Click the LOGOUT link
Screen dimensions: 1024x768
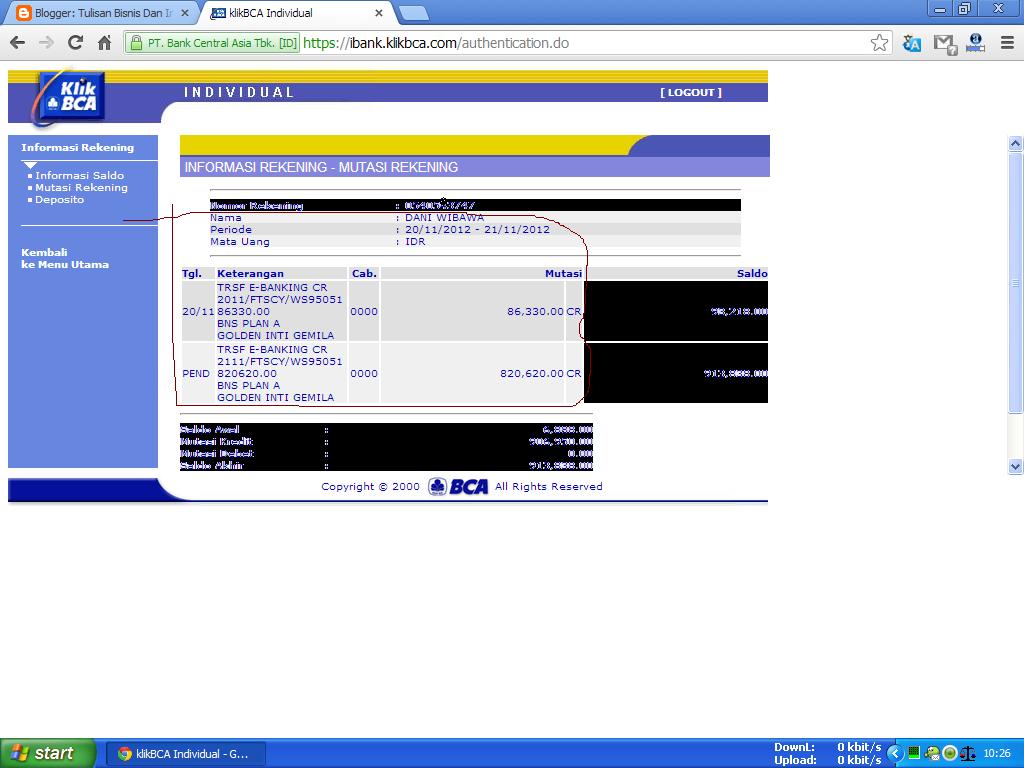(x=691, y=93)
